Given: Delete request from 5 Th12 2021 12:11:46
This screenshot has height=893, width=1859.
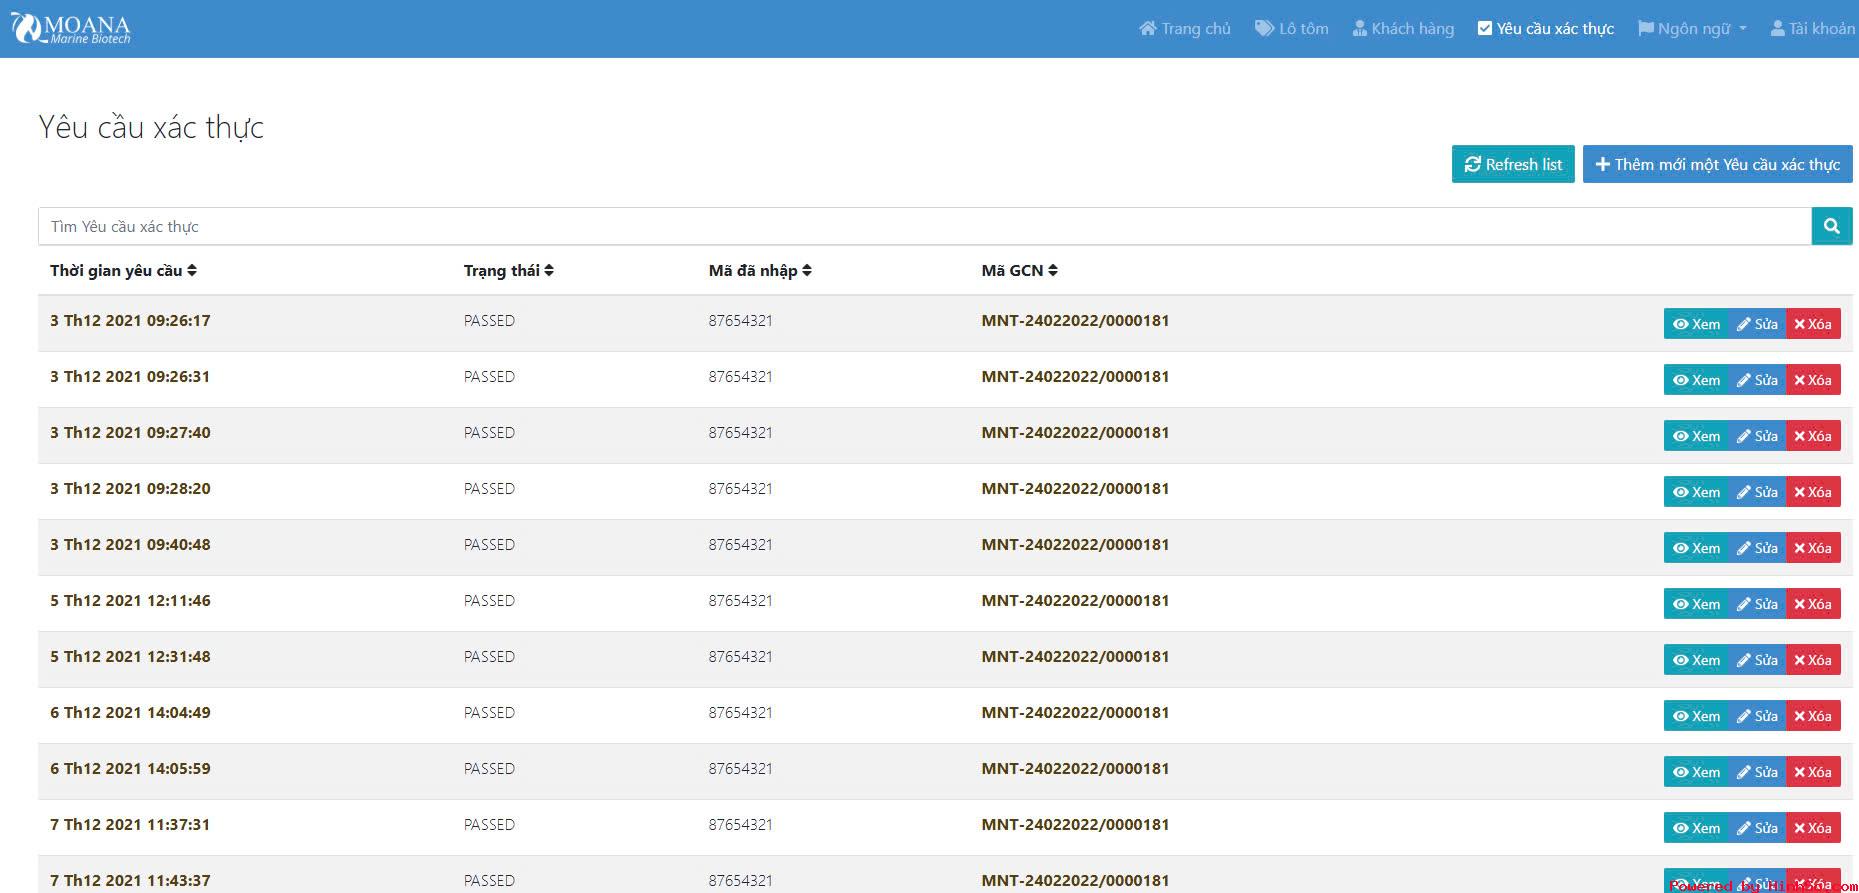Looking at the screenshot, I should (x=1813, y=604).
